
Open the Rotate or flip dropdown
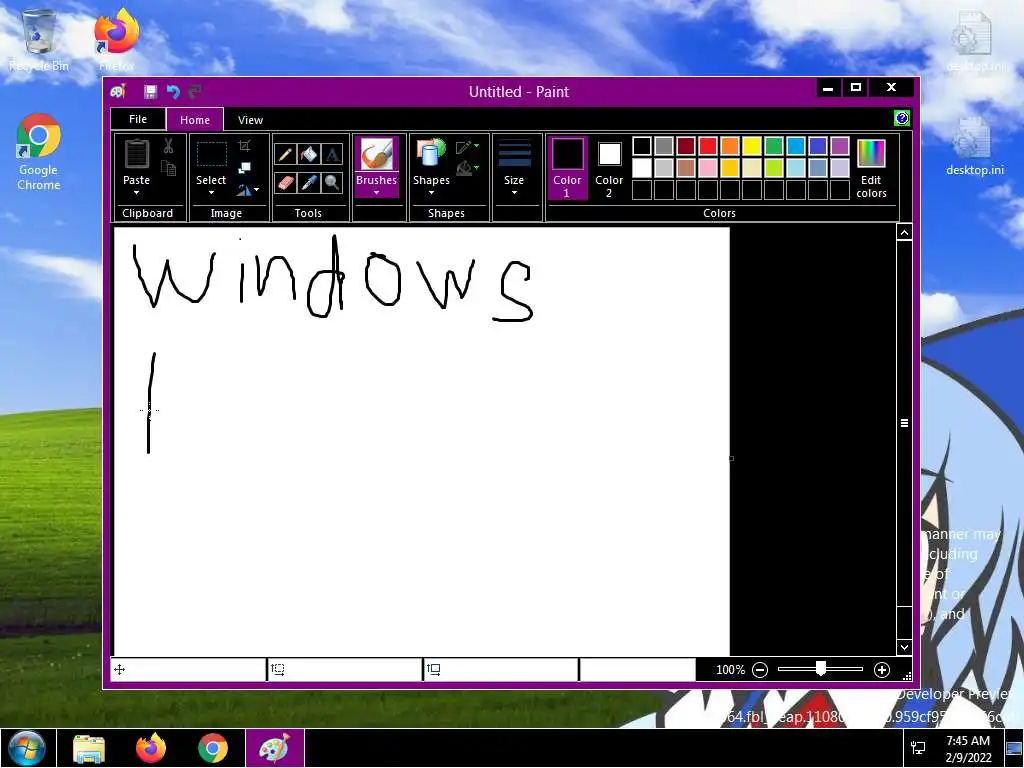coord(248,190)
